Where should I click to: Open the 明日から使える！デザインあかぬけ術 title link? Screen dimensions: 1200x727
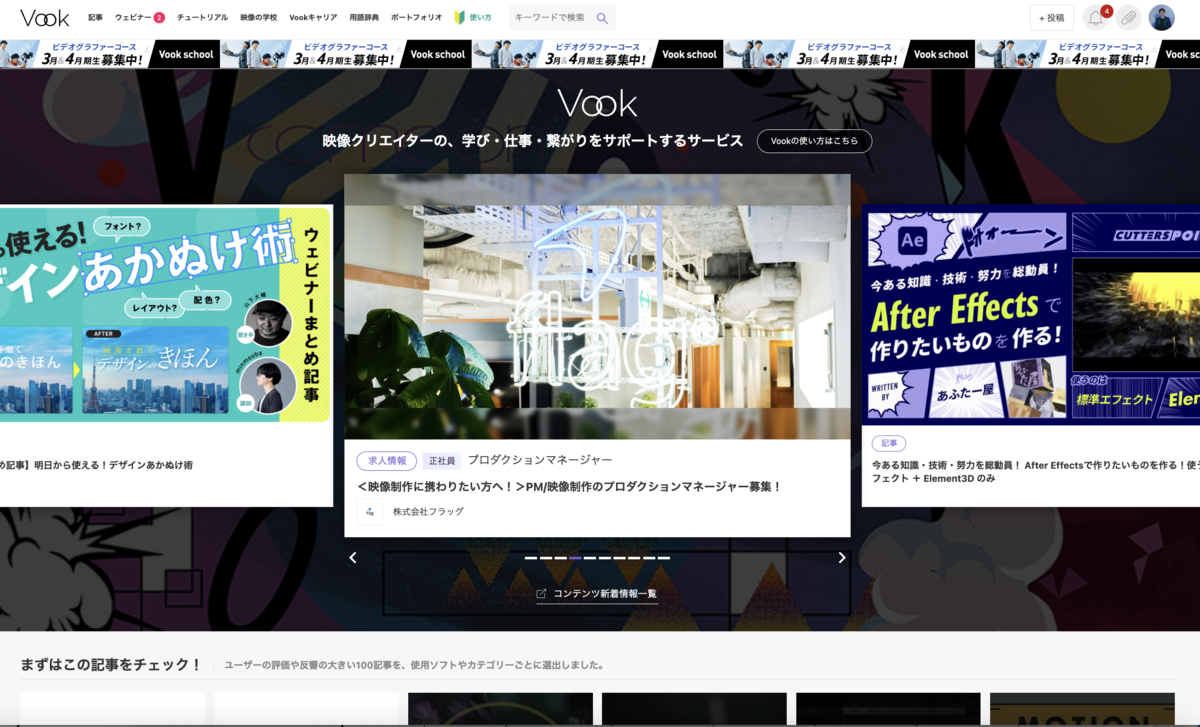[x=97, y=465]
